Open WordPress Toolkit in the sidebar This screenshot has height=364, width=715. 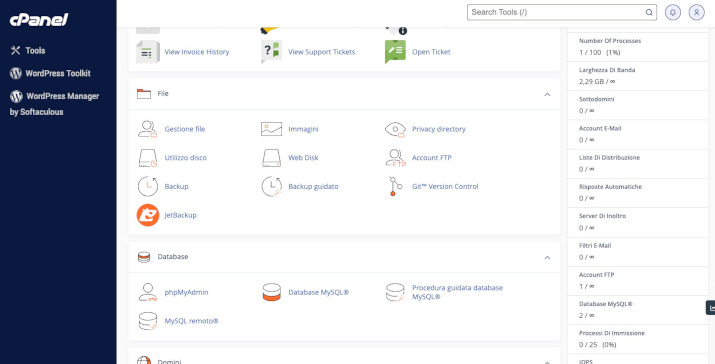pyautogui.click(x=50, y=73)
